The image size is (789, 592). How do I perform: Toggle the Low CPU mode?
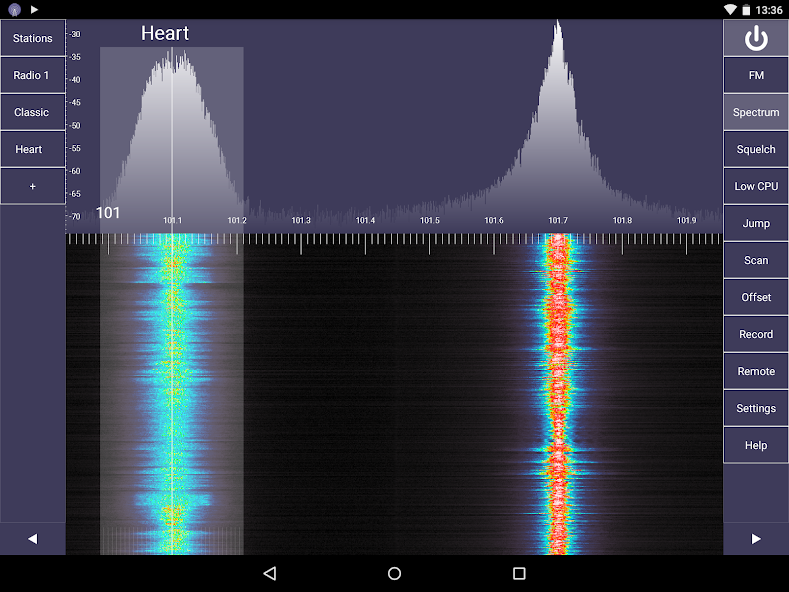tap(756, 186)
